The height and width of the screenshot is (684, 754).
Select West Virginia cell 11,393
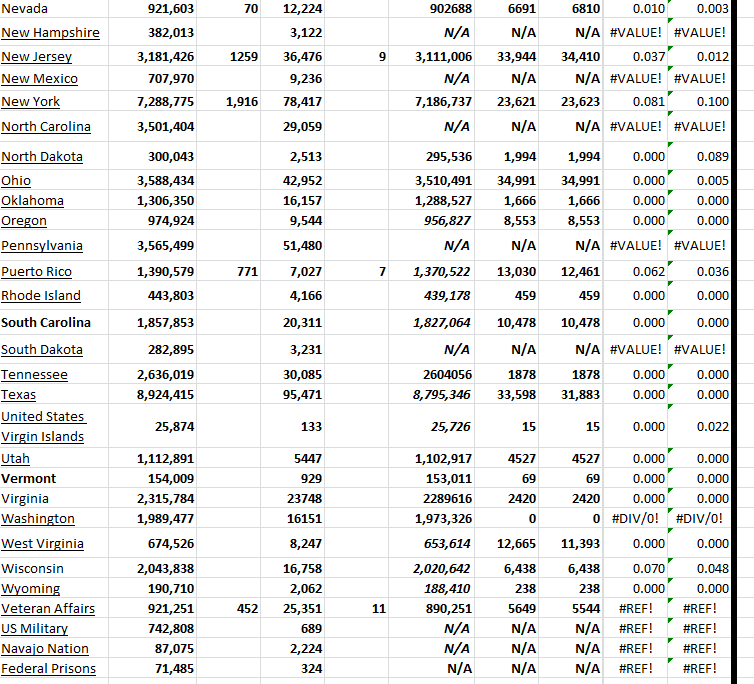[x=571, y=544]
